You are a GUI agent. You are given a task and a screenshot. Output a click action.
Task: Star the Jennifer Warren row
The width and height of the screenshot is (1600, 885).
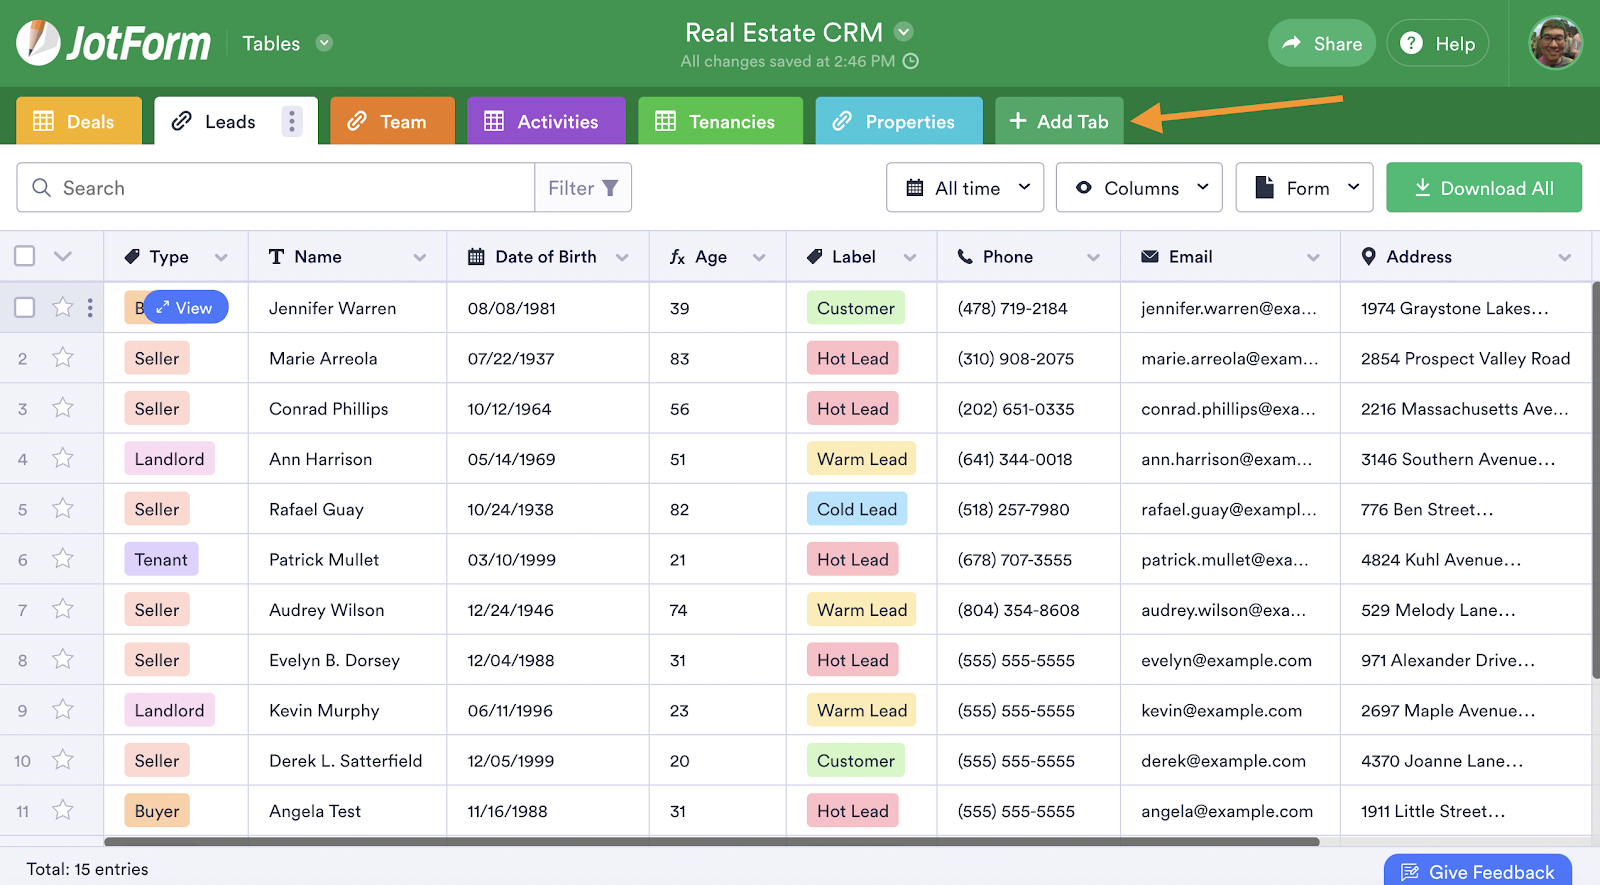[63, 307]
